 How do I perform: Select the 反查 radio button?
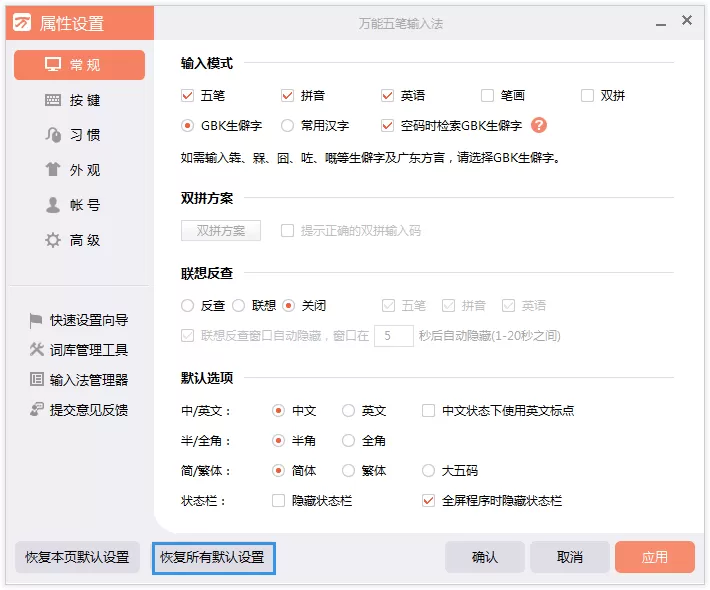(x=187, y=306)
